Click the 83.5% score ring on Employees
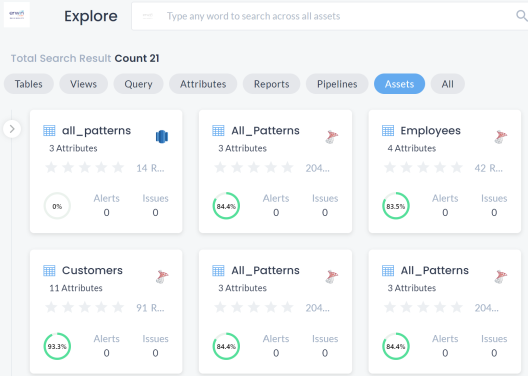 [x=396, y=206]
